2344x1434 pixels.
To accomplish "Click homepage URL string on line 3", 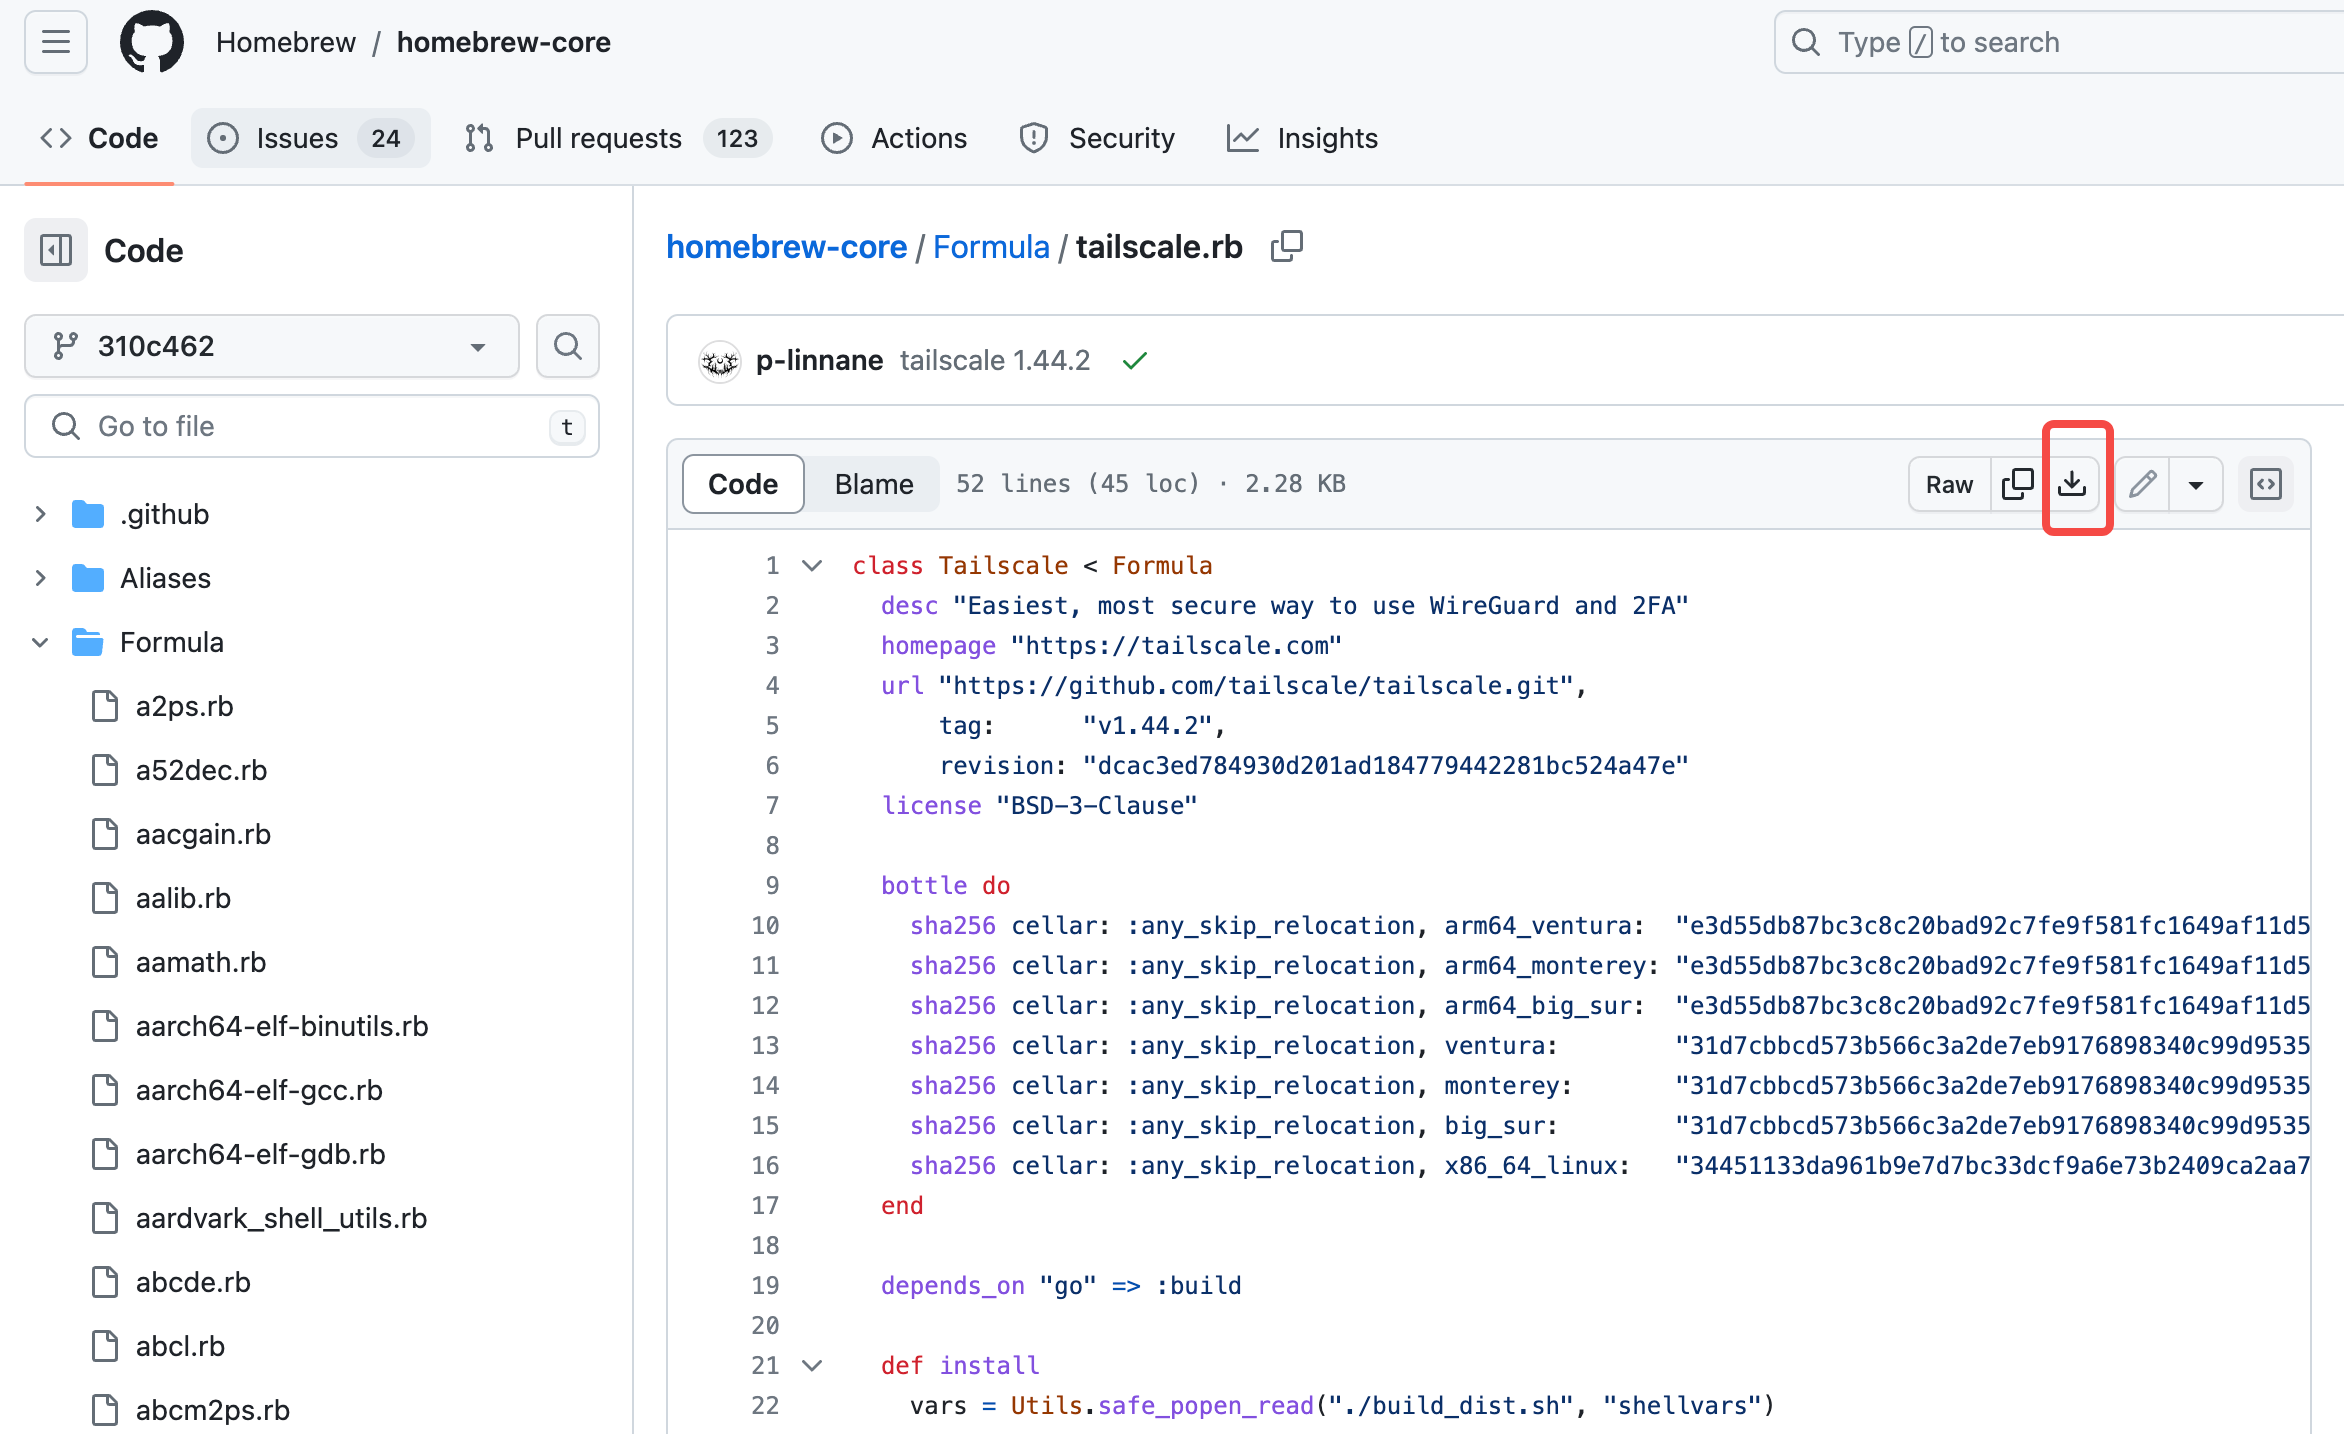I will pyautogui.click(x=1176, y=645).
